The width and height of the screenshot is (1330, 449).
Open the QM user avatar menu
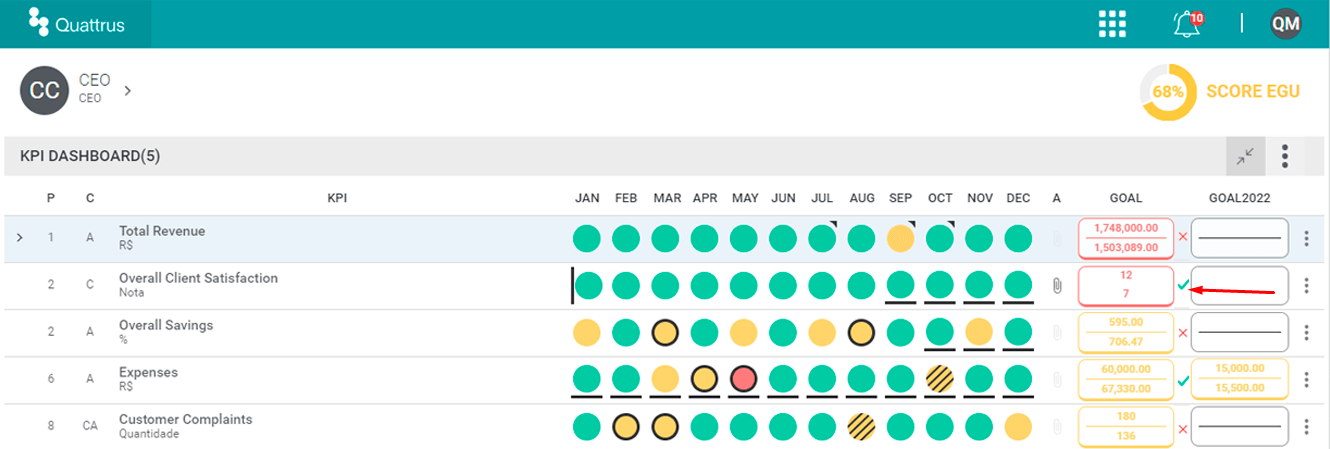point(1286,24)
